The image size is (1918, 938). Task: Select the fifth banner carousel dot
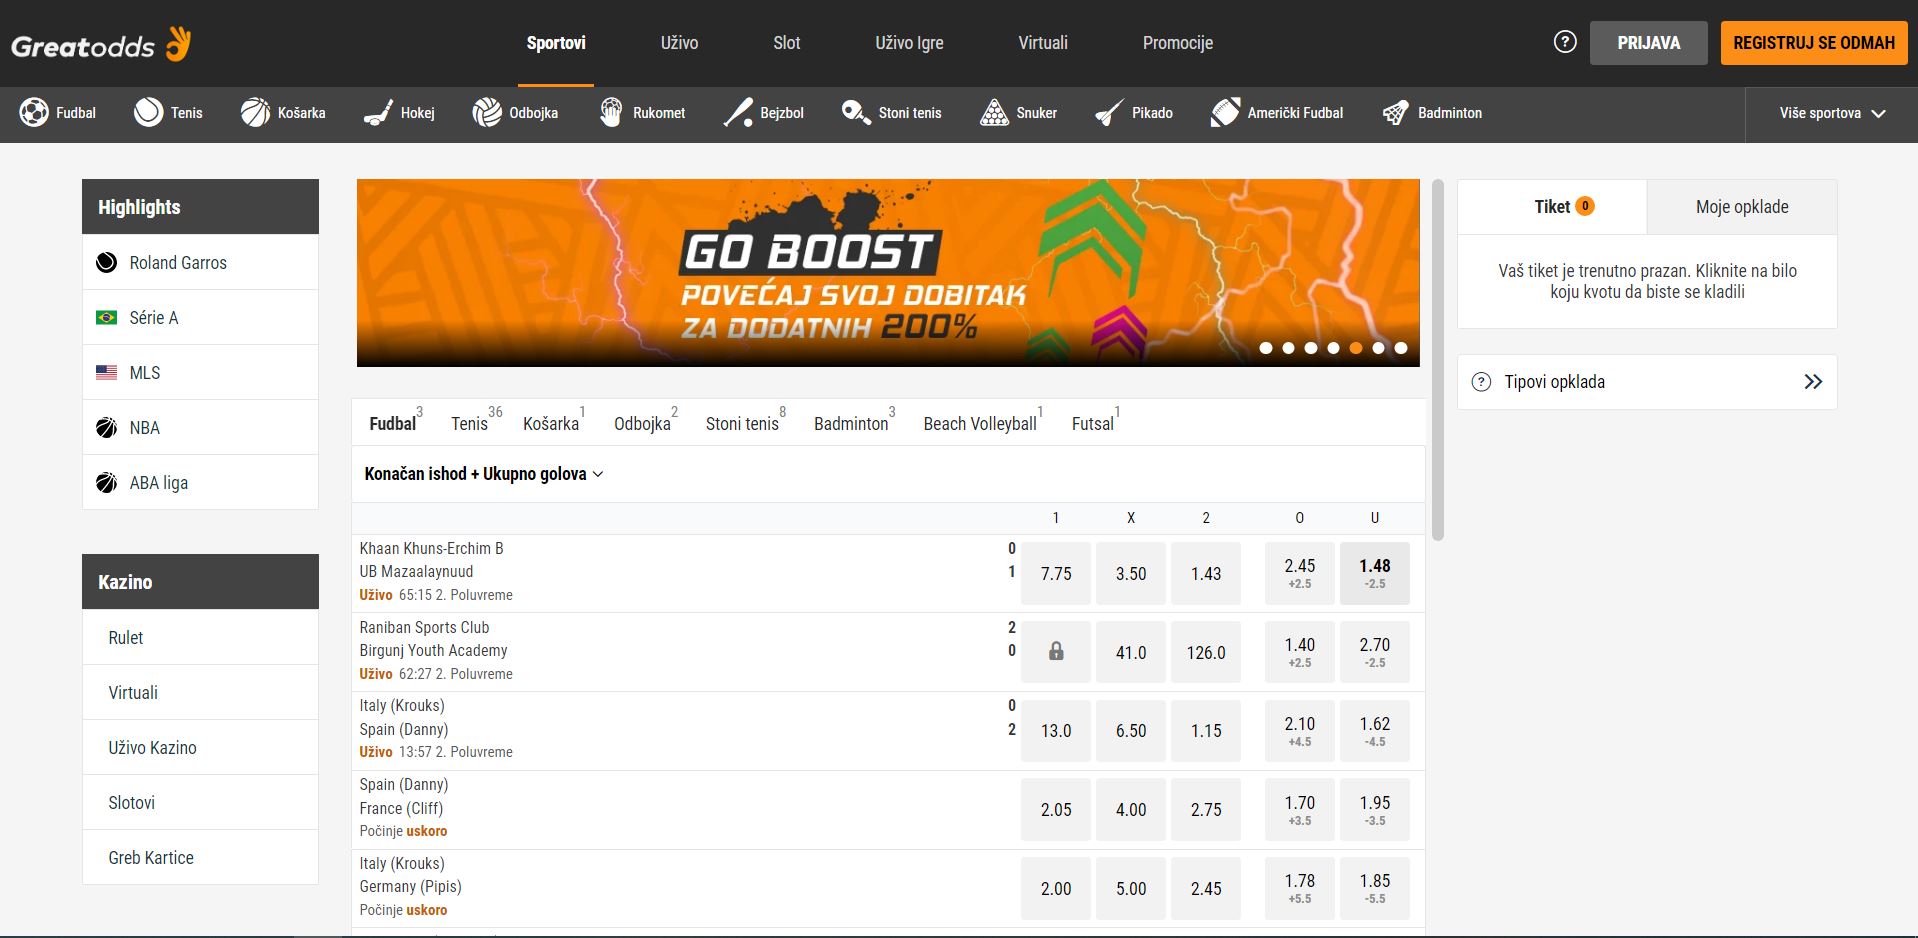pos(1355,348)
